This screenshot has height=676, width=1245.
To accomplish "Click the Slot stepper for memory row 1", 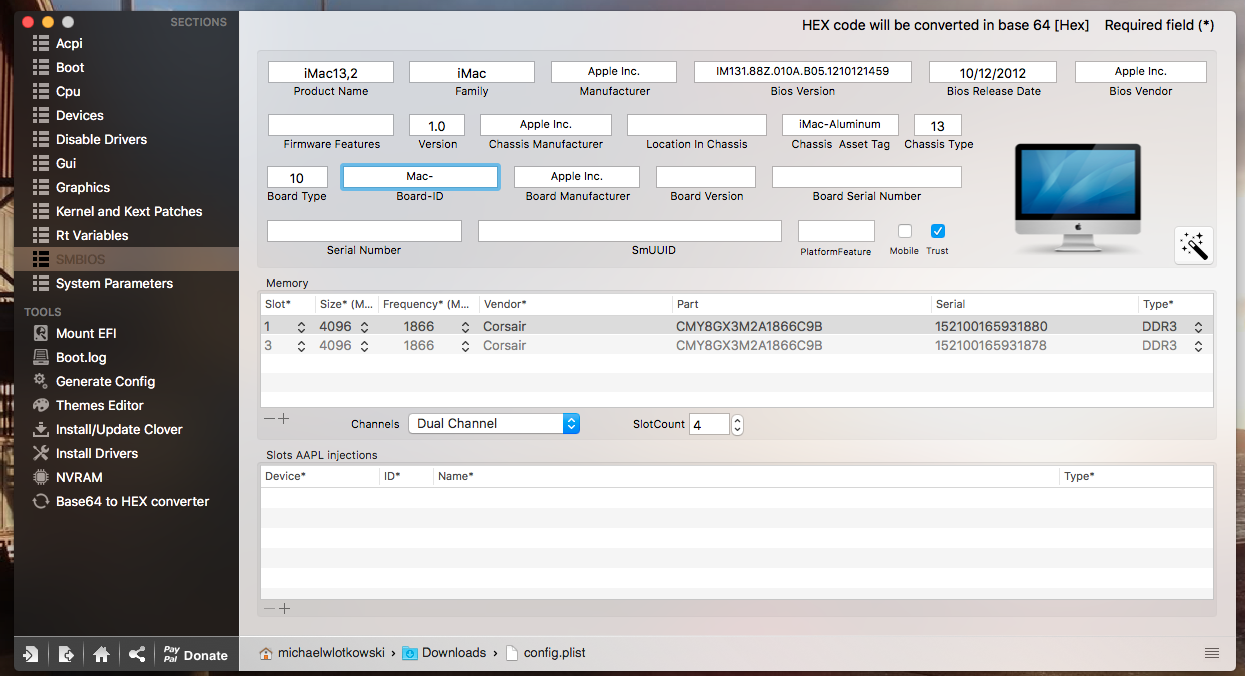I will point(302,327).
